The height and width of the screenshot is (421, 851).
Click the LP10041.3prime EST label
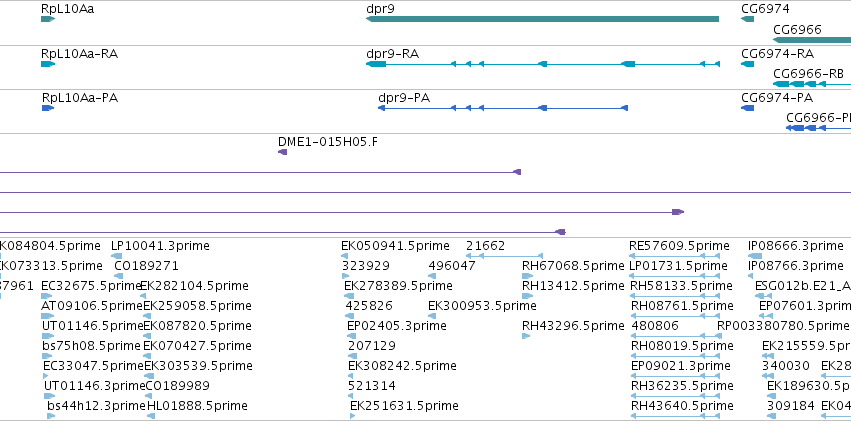(x=160, y=246)
